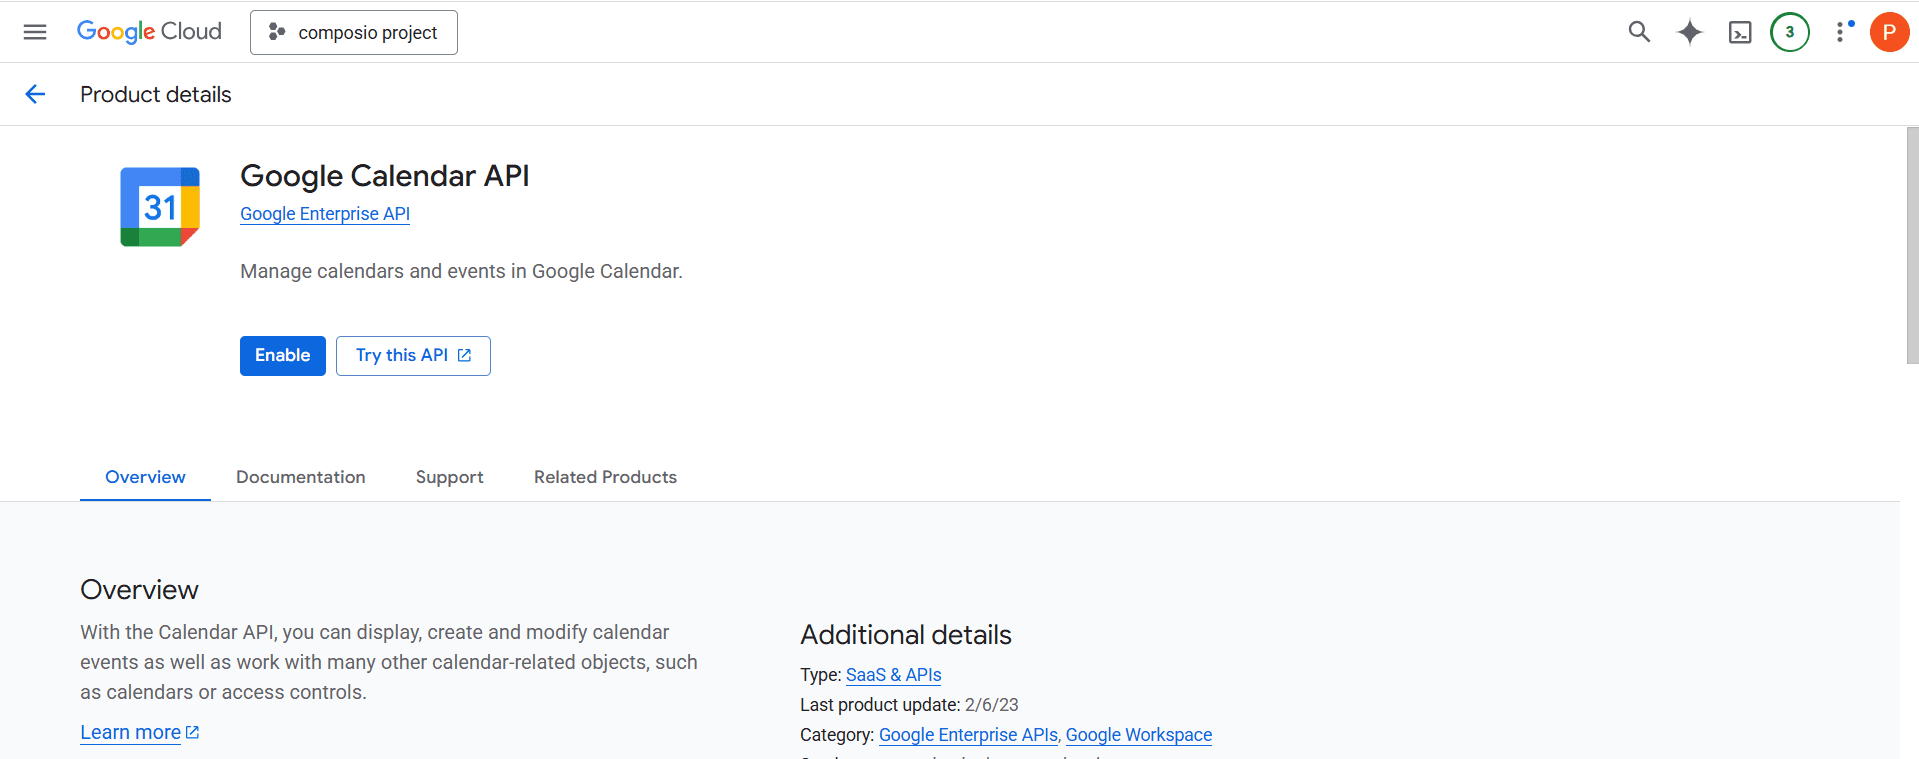The width and height of the screenshot is (1919, 759).
Task: Open the Related Products tab
Action: coord(605,477)
